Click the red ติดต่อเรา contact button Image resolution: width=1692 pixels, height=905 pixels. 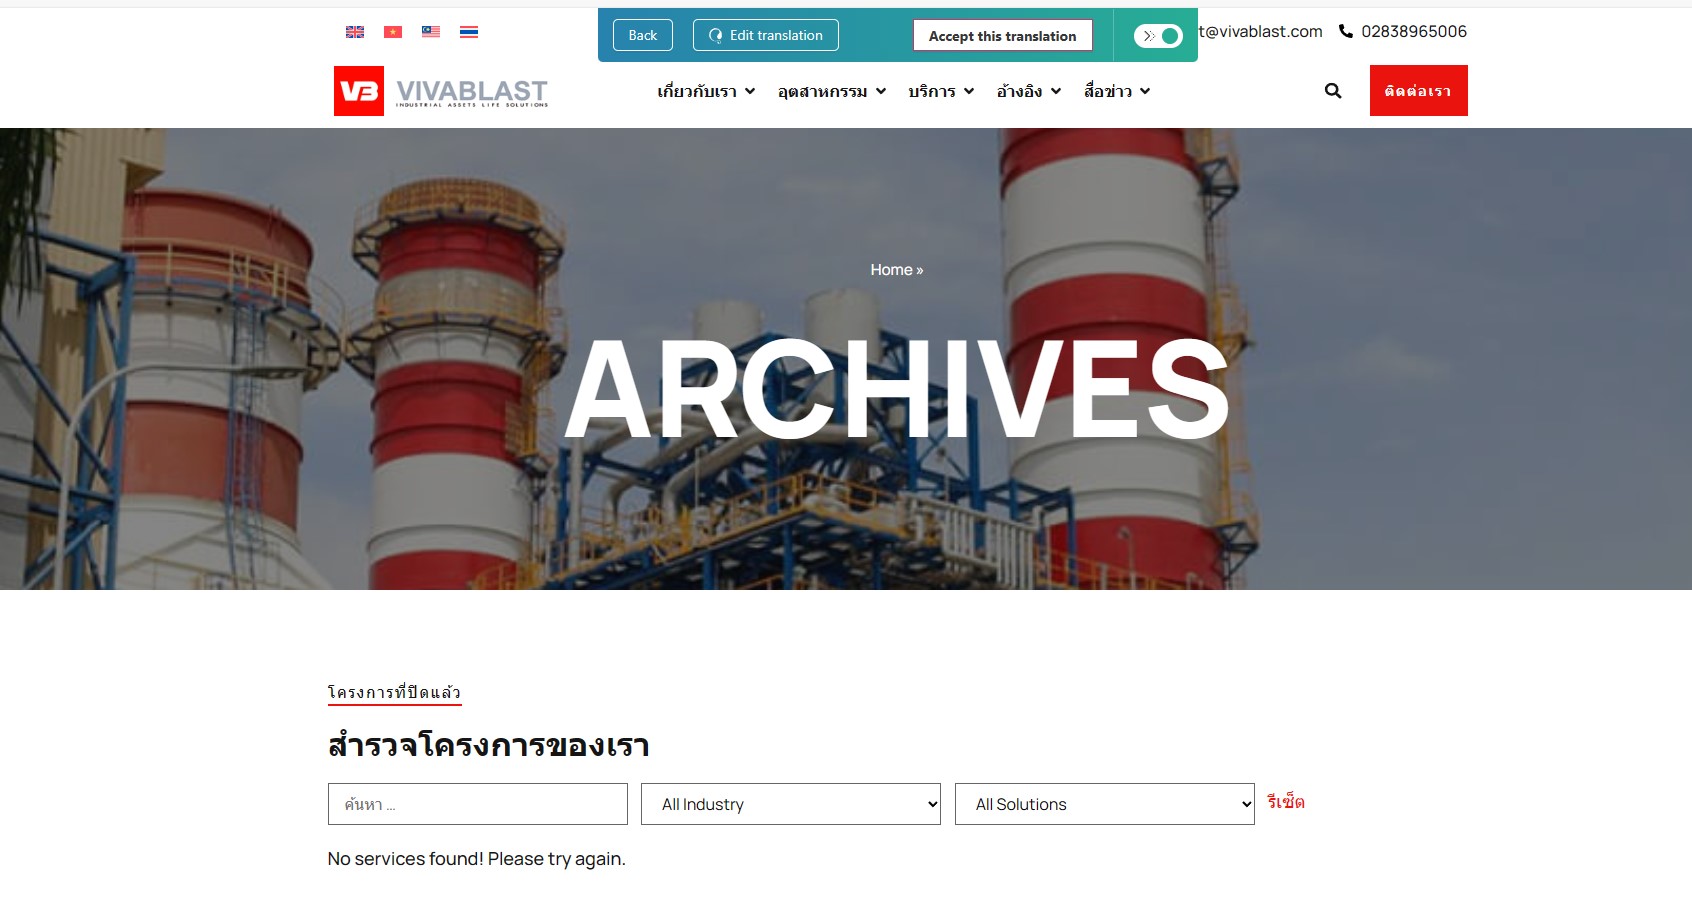coord(1419,91)
